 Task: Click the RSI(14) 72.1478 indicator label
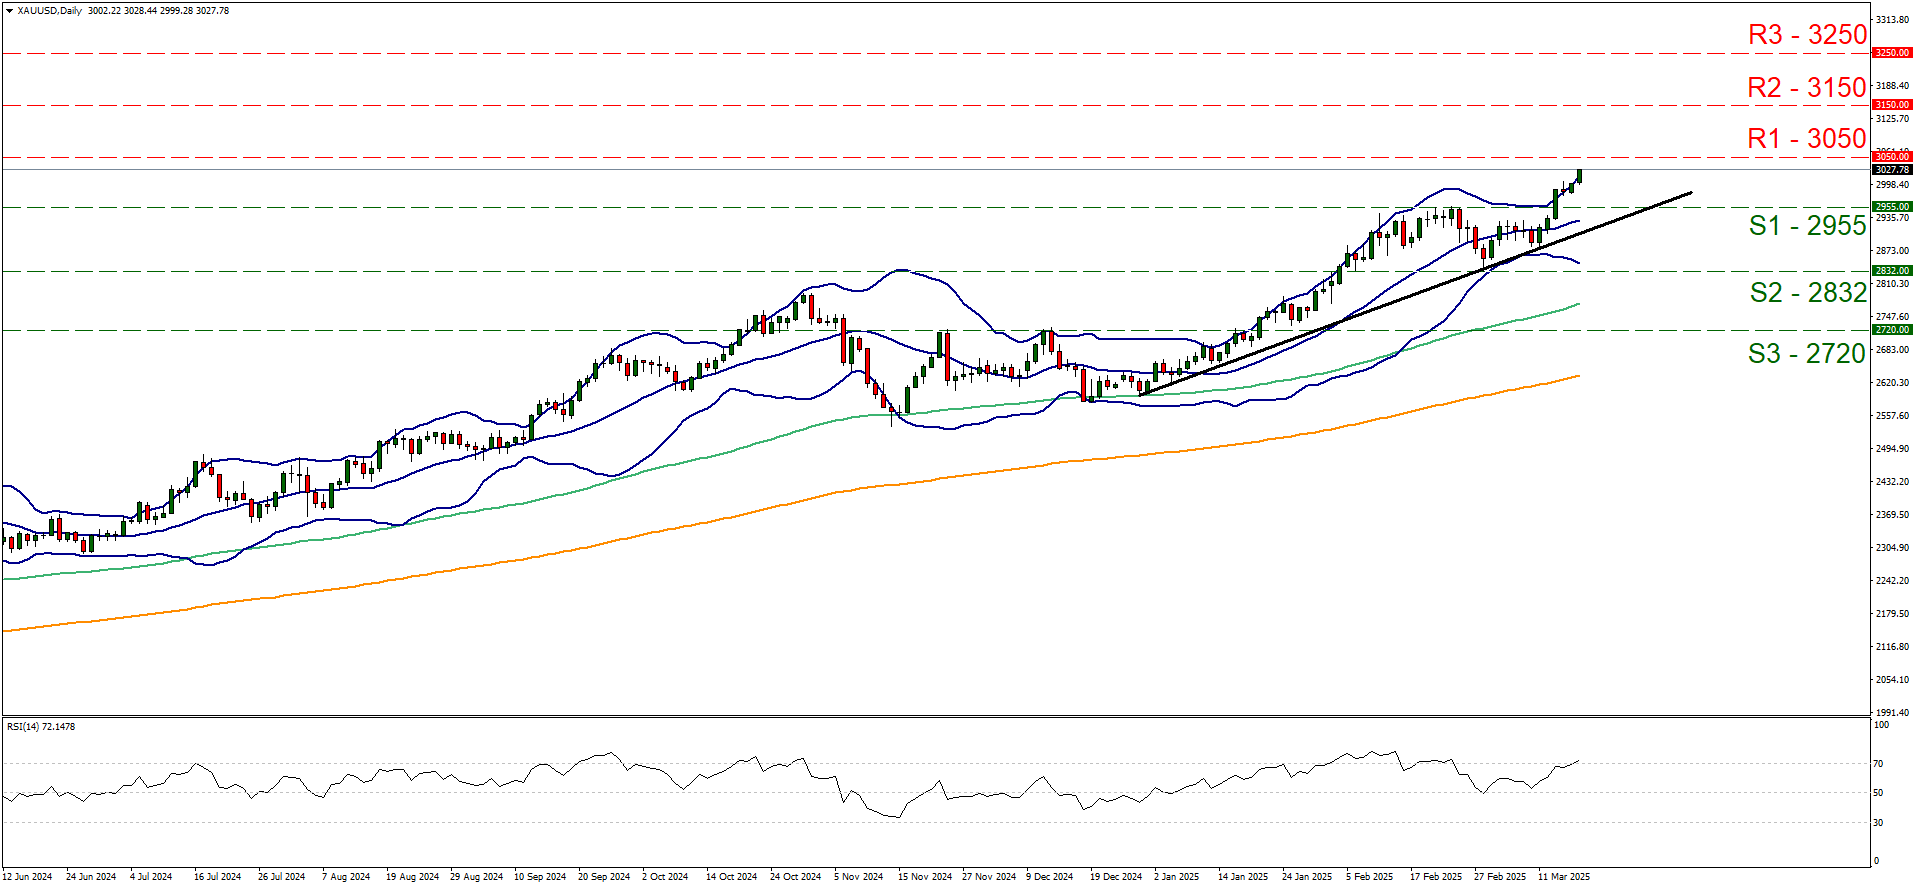click(41, 727)
